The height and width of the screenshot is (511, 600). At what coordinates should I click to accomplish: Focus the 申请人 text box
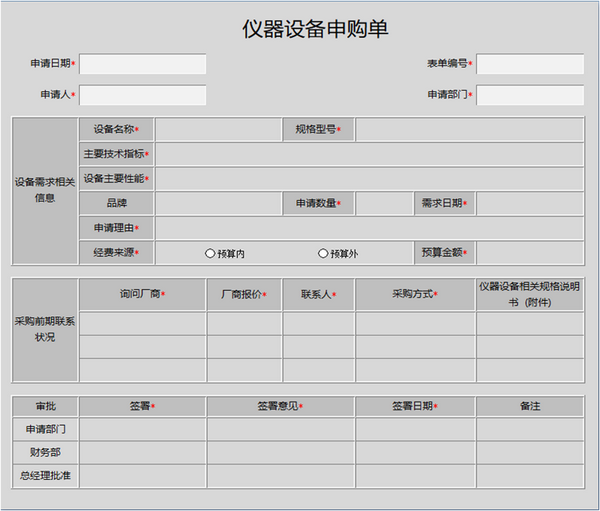pyautogui.click(x=143, y=95)
